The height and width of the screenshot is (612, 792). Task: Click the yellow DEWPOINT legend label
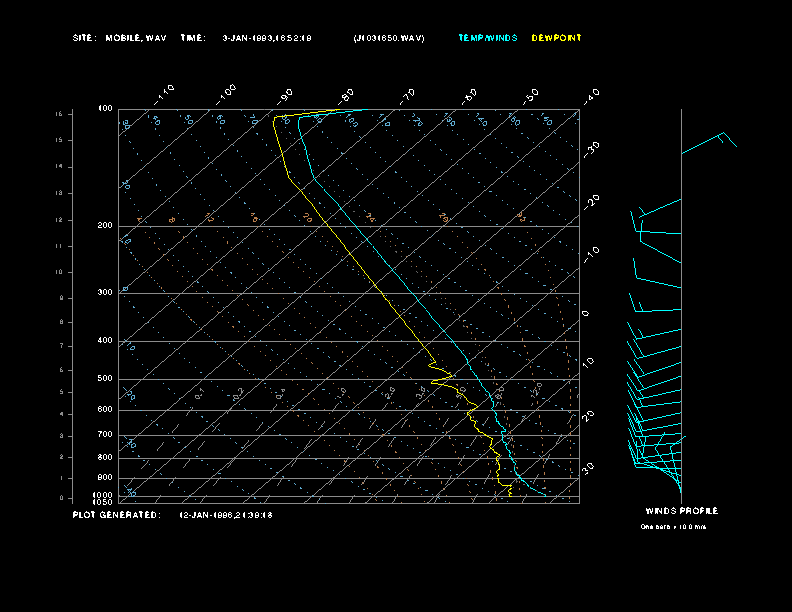click(556, 38)
